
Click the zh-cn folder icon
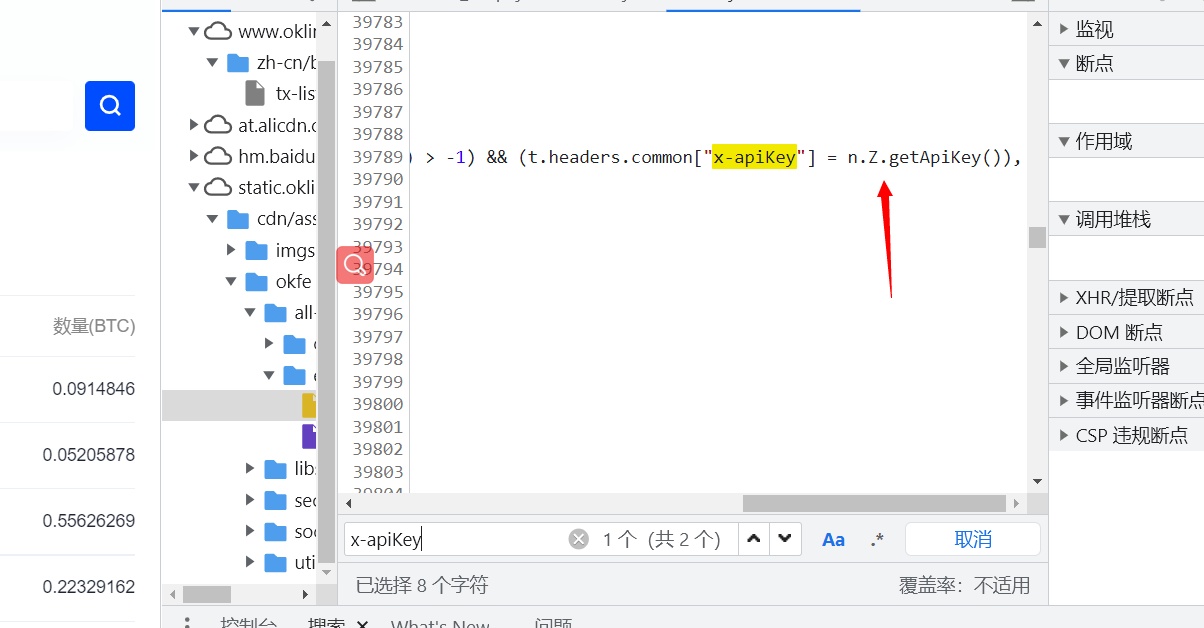(238, 63)
